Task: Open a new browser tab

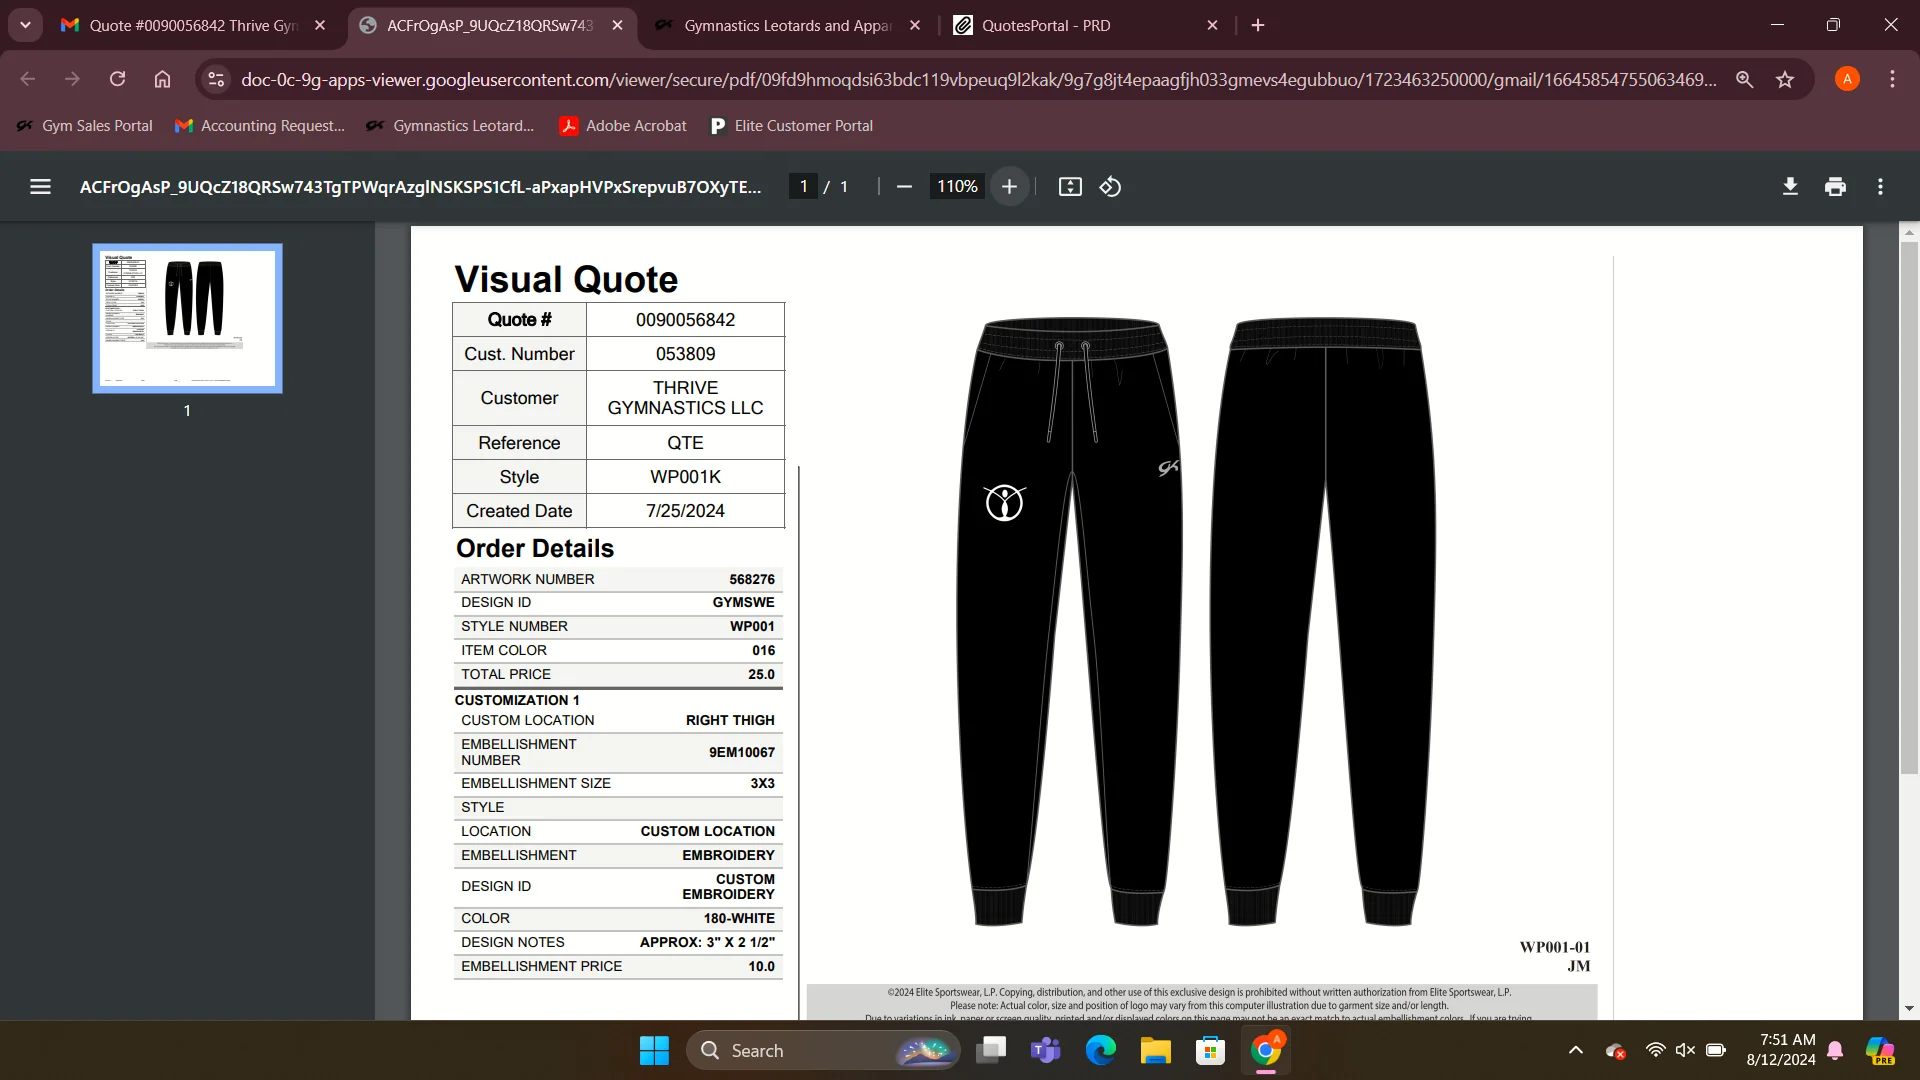Action: (1258, 25)
